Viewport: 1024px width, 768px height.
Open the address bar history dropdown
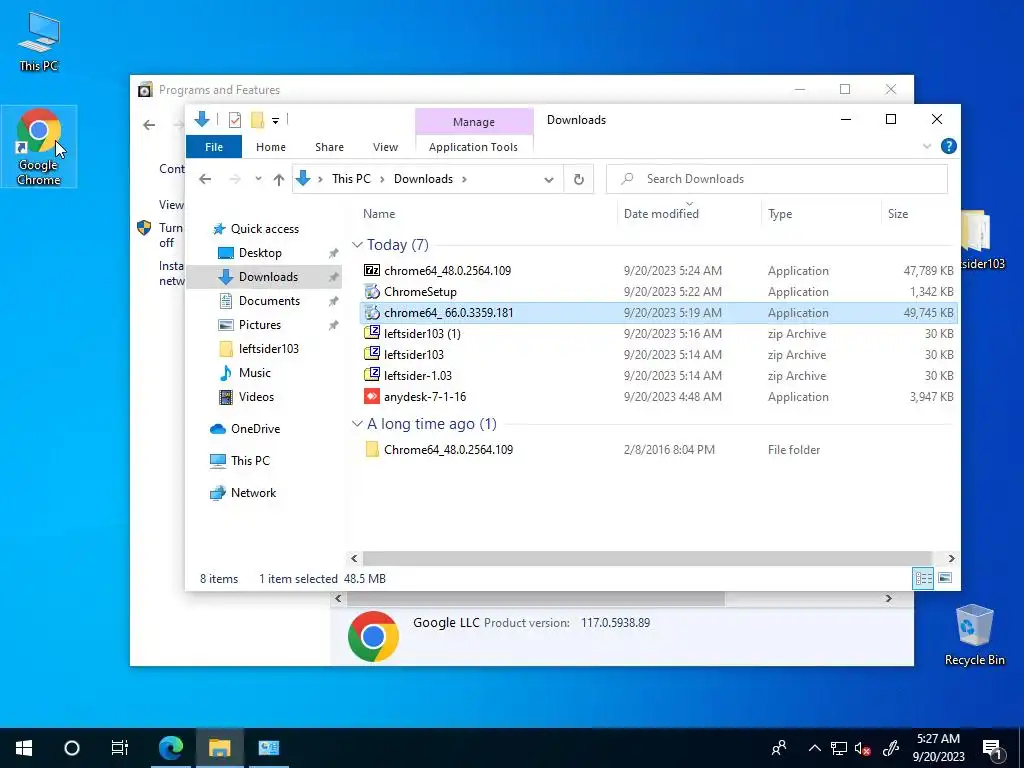click(549, 180)
